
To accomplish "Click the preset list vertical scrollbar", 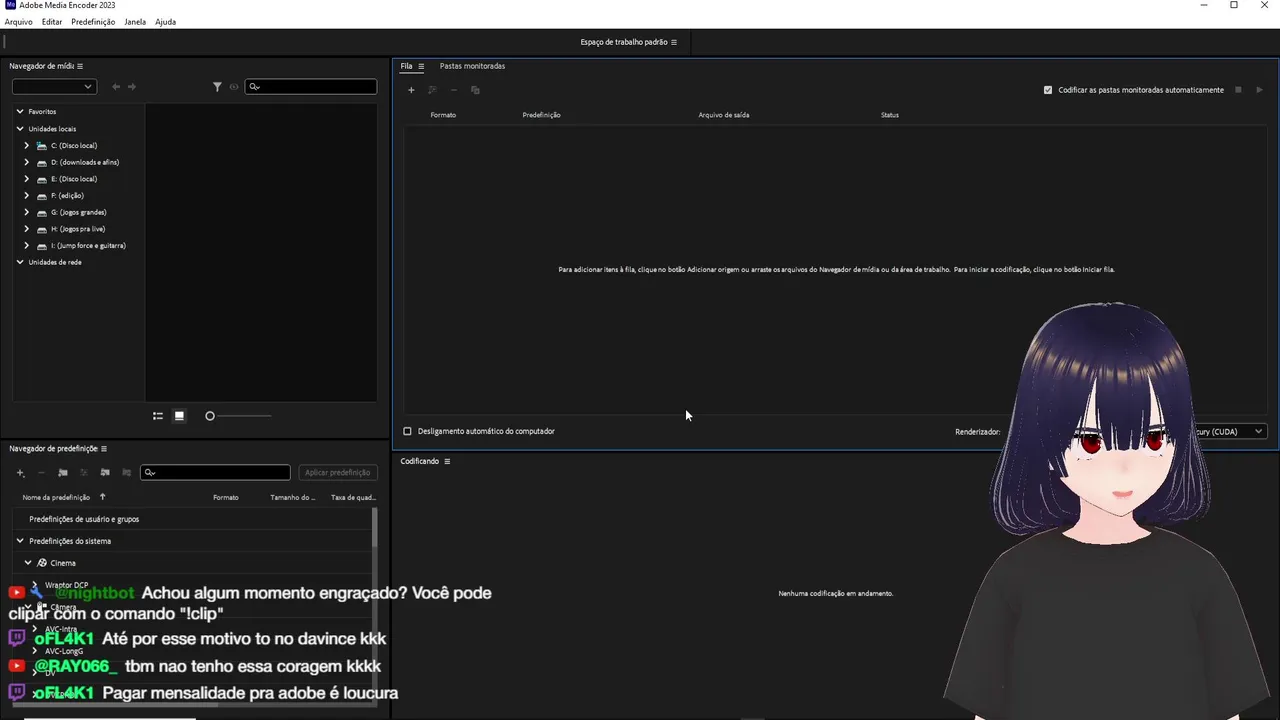I will 375,528.
